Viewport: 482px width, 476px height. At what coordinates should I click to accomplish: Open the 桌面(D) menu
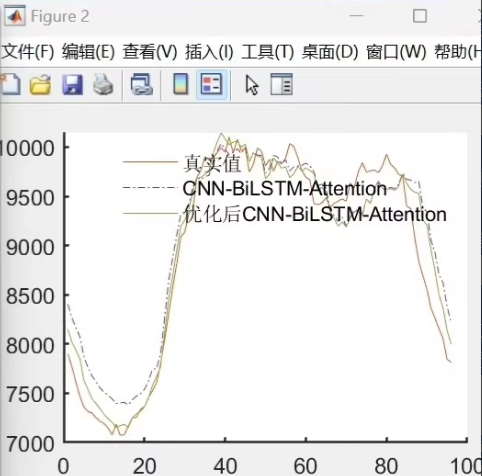coord(330,52)
